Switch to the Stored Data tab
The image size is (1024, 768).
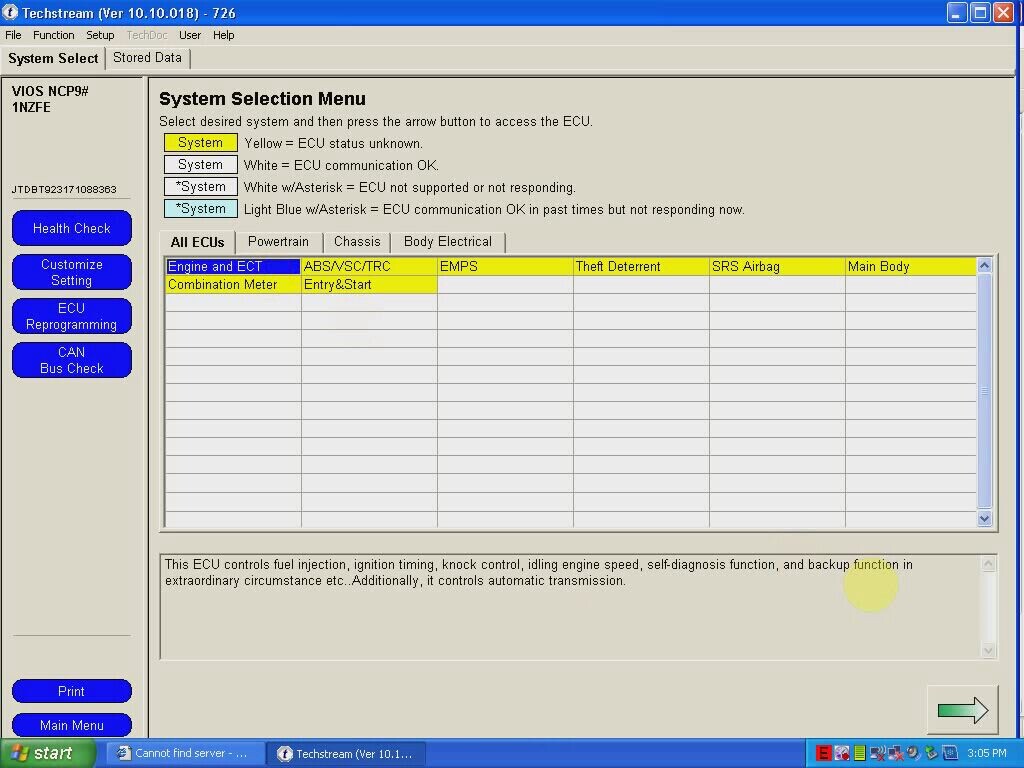tap(148, 57)
